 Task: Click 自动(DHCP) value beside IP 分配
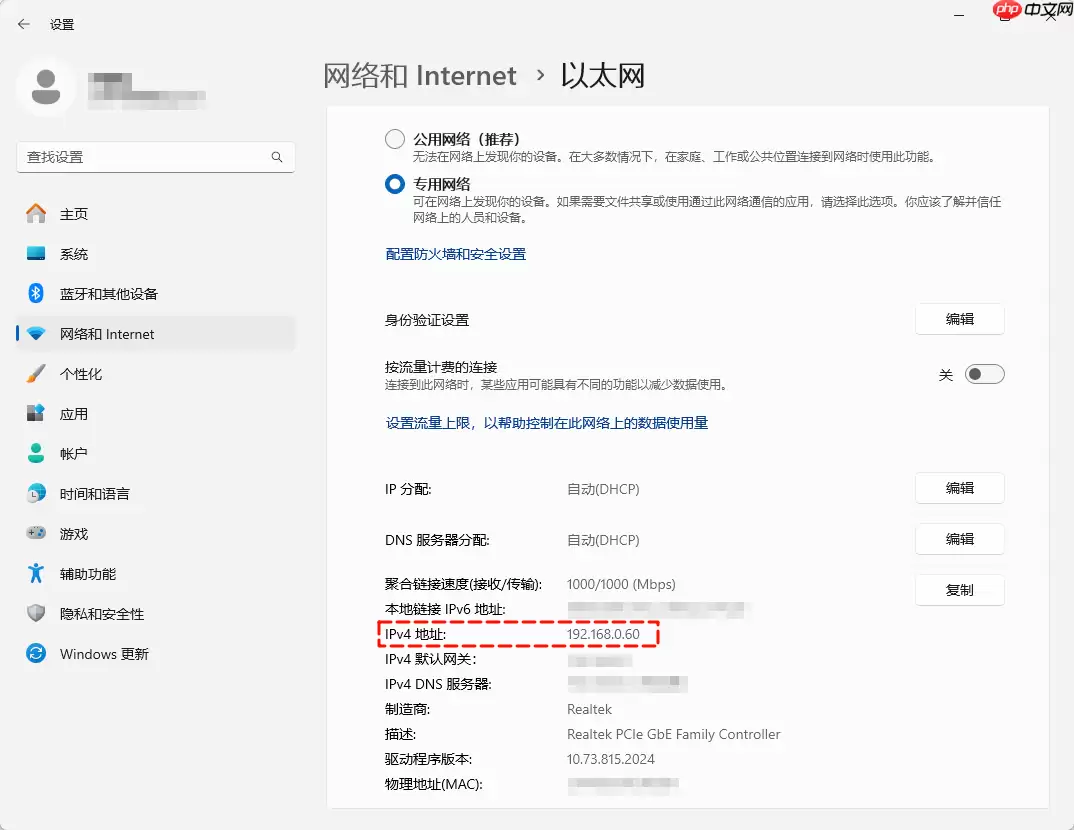[x=603, y=489]
